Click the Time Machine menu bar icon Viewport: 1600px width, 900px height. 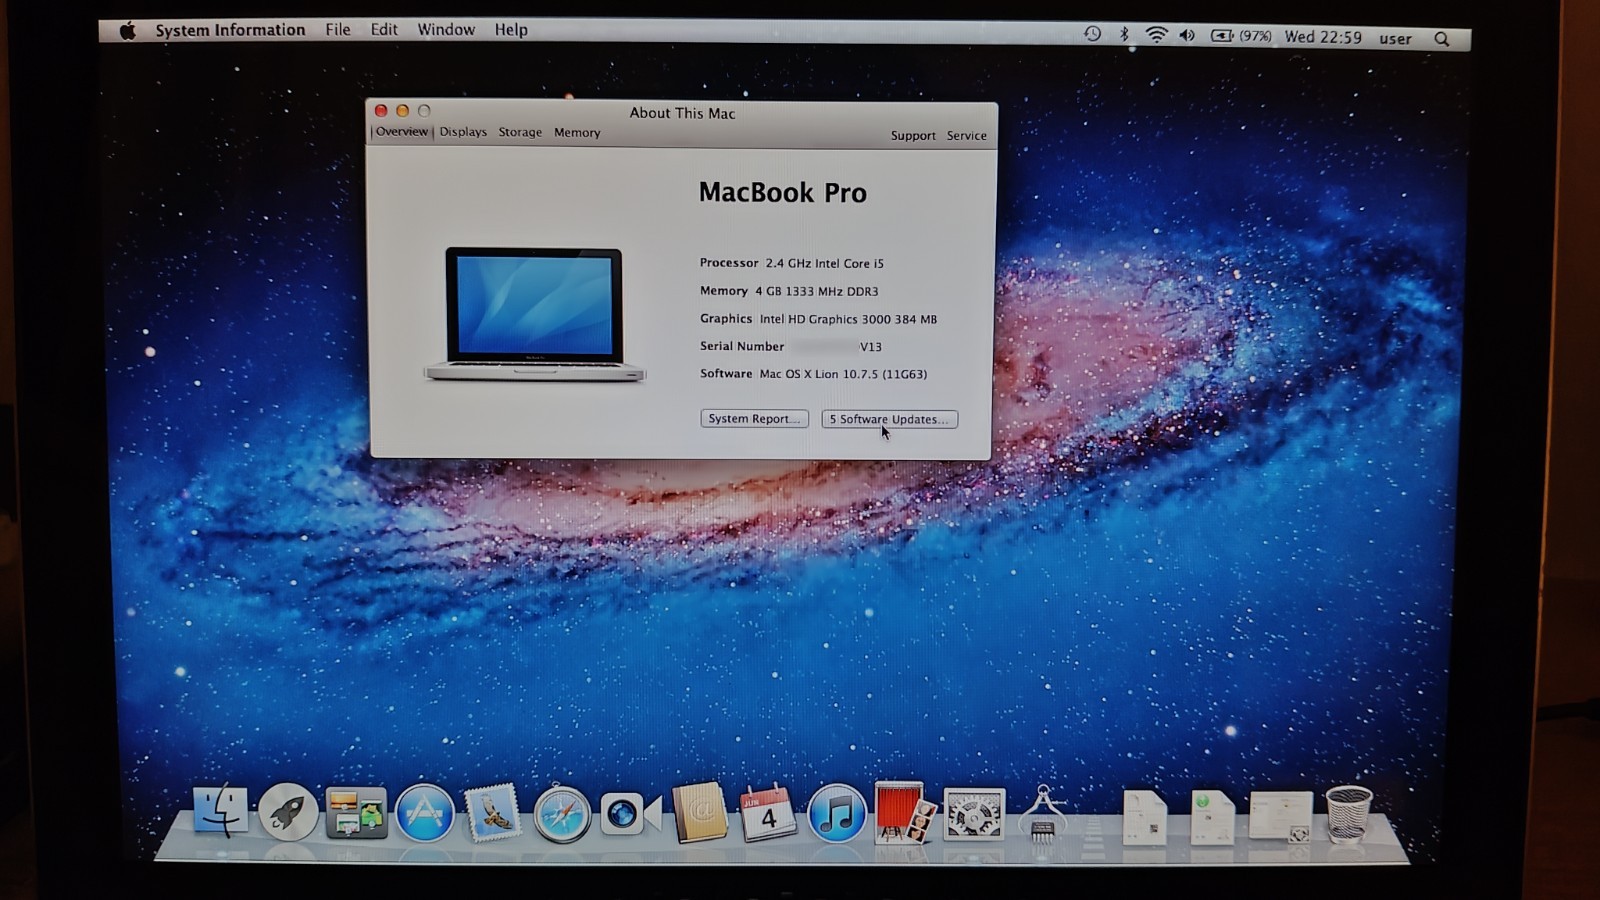click(1092, 34)
